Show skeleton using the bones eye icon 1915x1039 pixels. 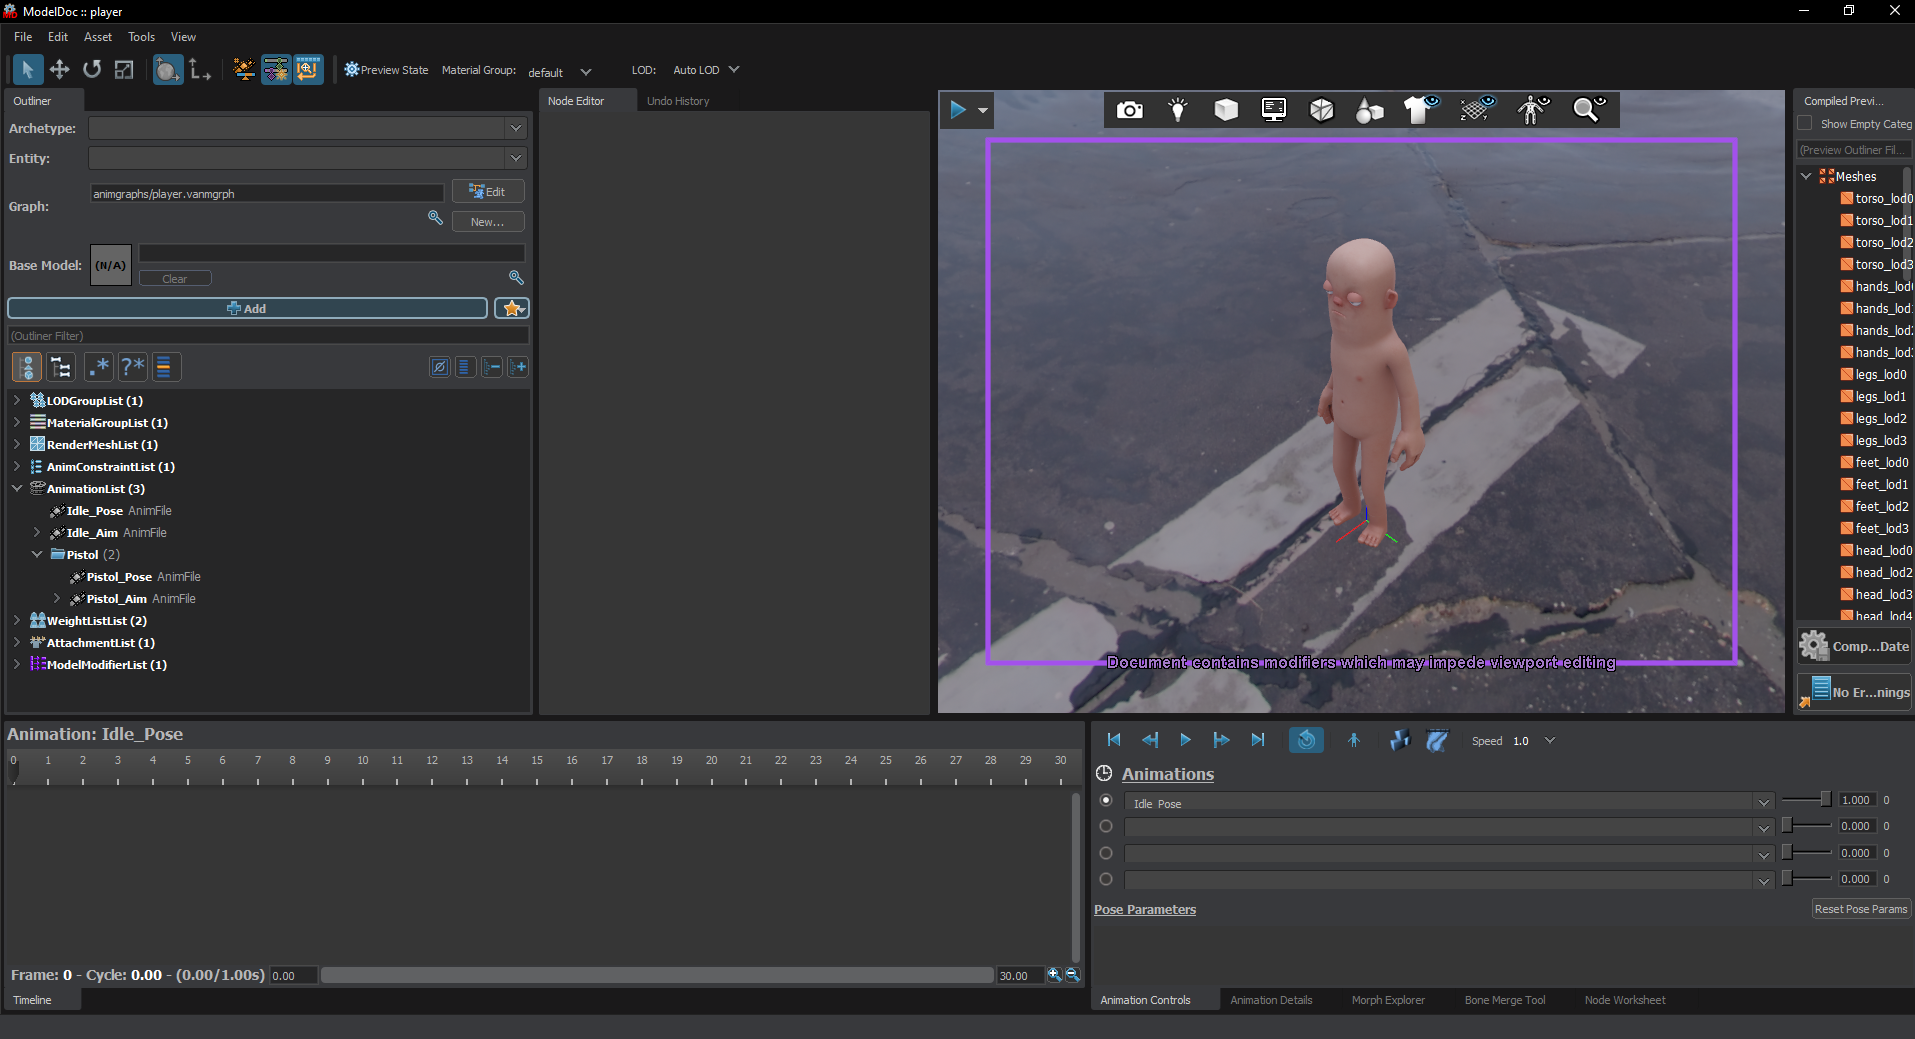[1532, 110]
